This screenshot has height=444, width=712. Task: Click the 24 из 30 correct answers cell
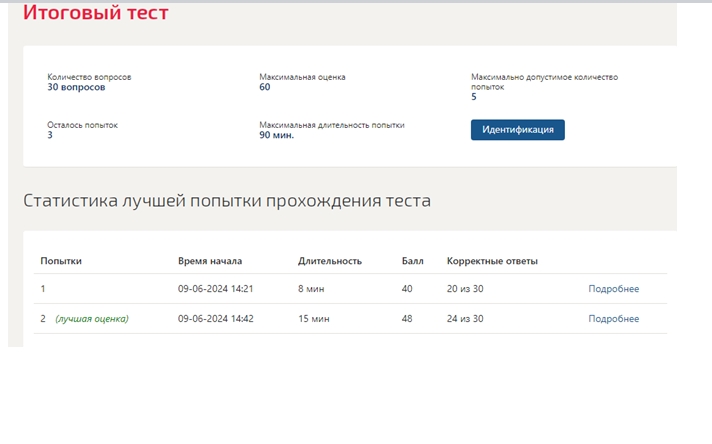point(465,319)
